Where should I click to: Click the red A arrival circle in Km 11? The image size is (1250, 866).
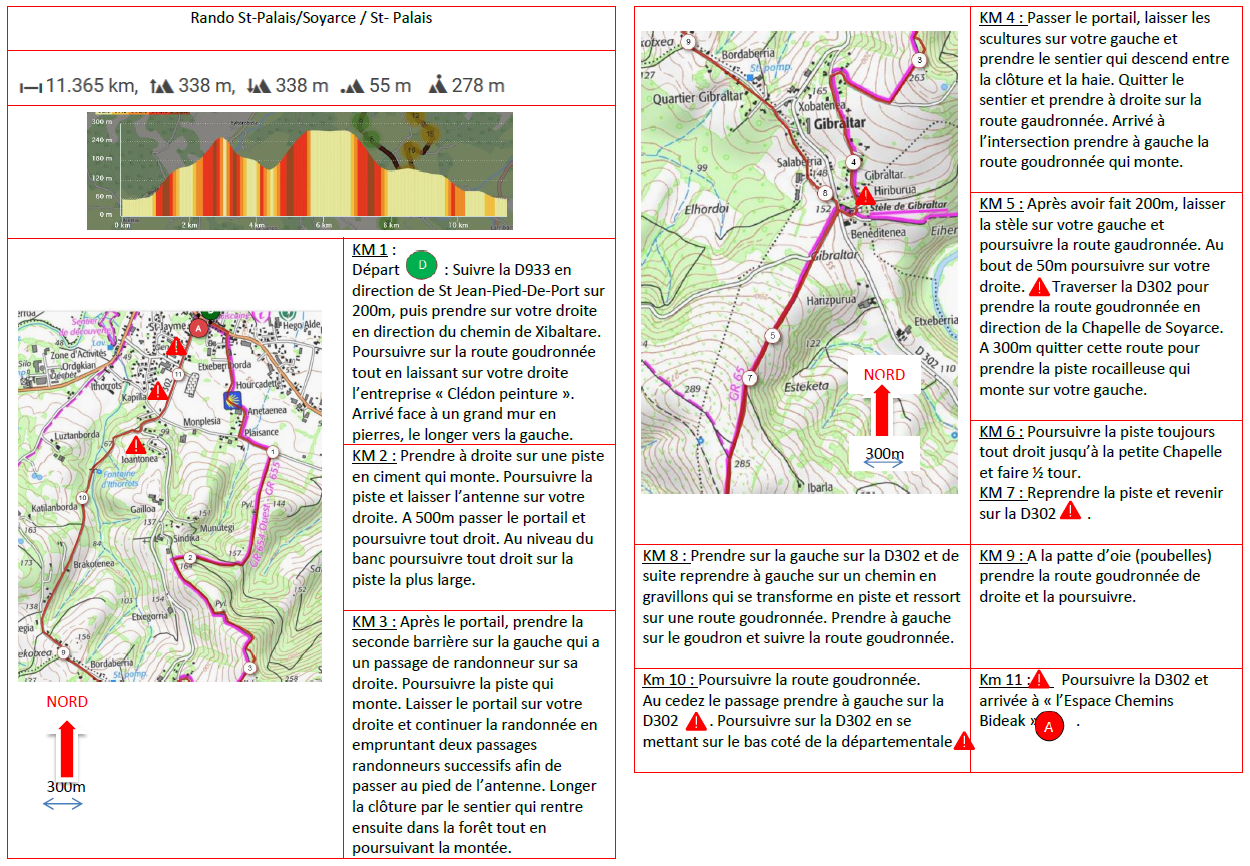coord(1048,727)
